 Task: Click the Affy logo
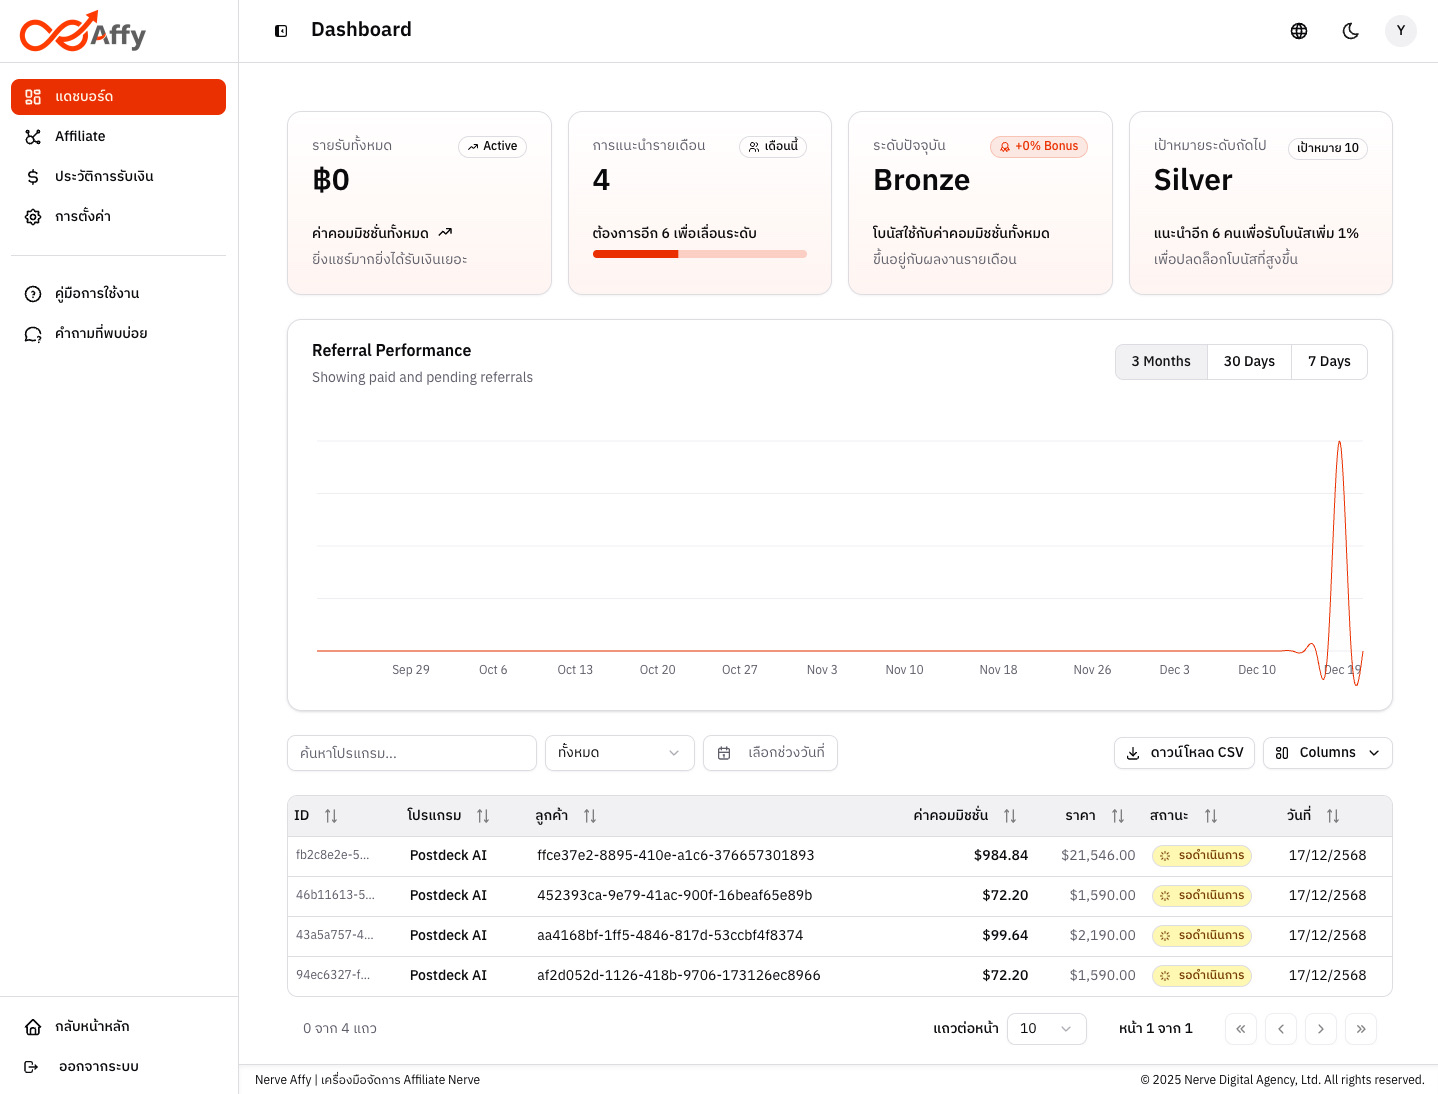[x=83, y=32]
